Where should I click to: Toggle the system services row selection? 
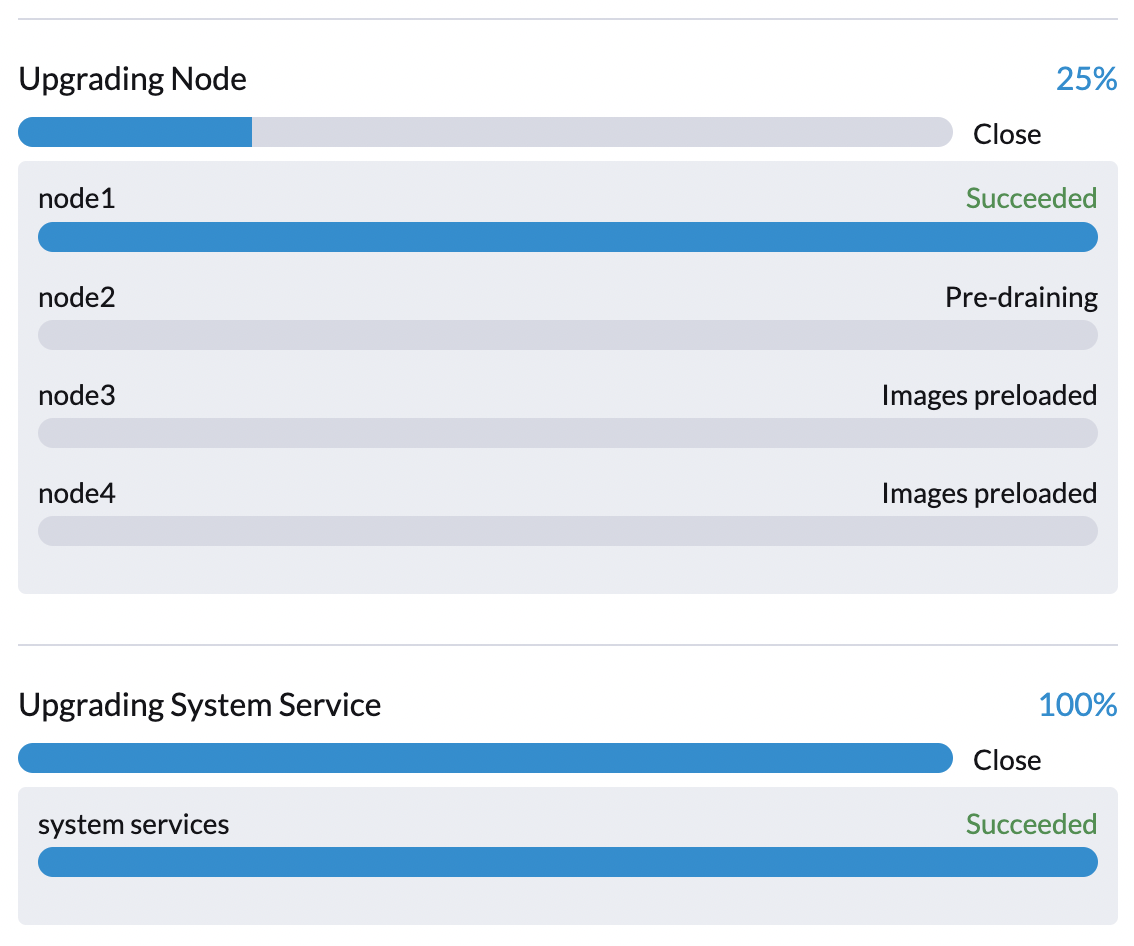133,824
